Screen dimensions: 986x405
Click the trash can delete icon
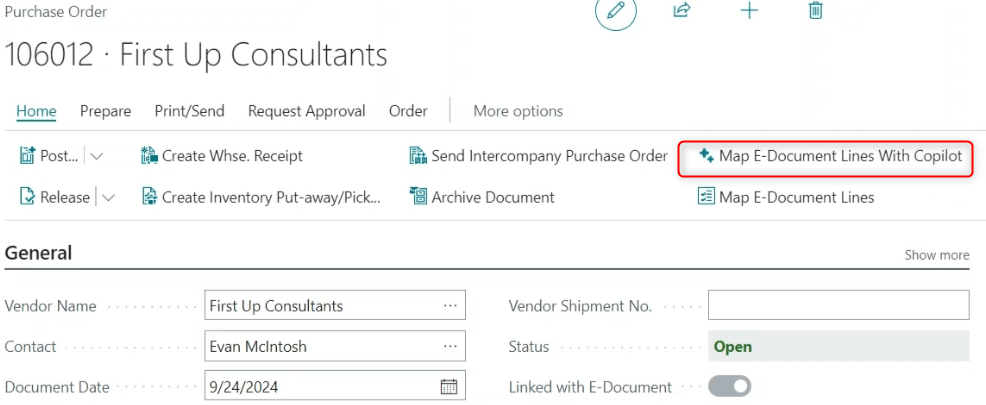pos(816,11)
